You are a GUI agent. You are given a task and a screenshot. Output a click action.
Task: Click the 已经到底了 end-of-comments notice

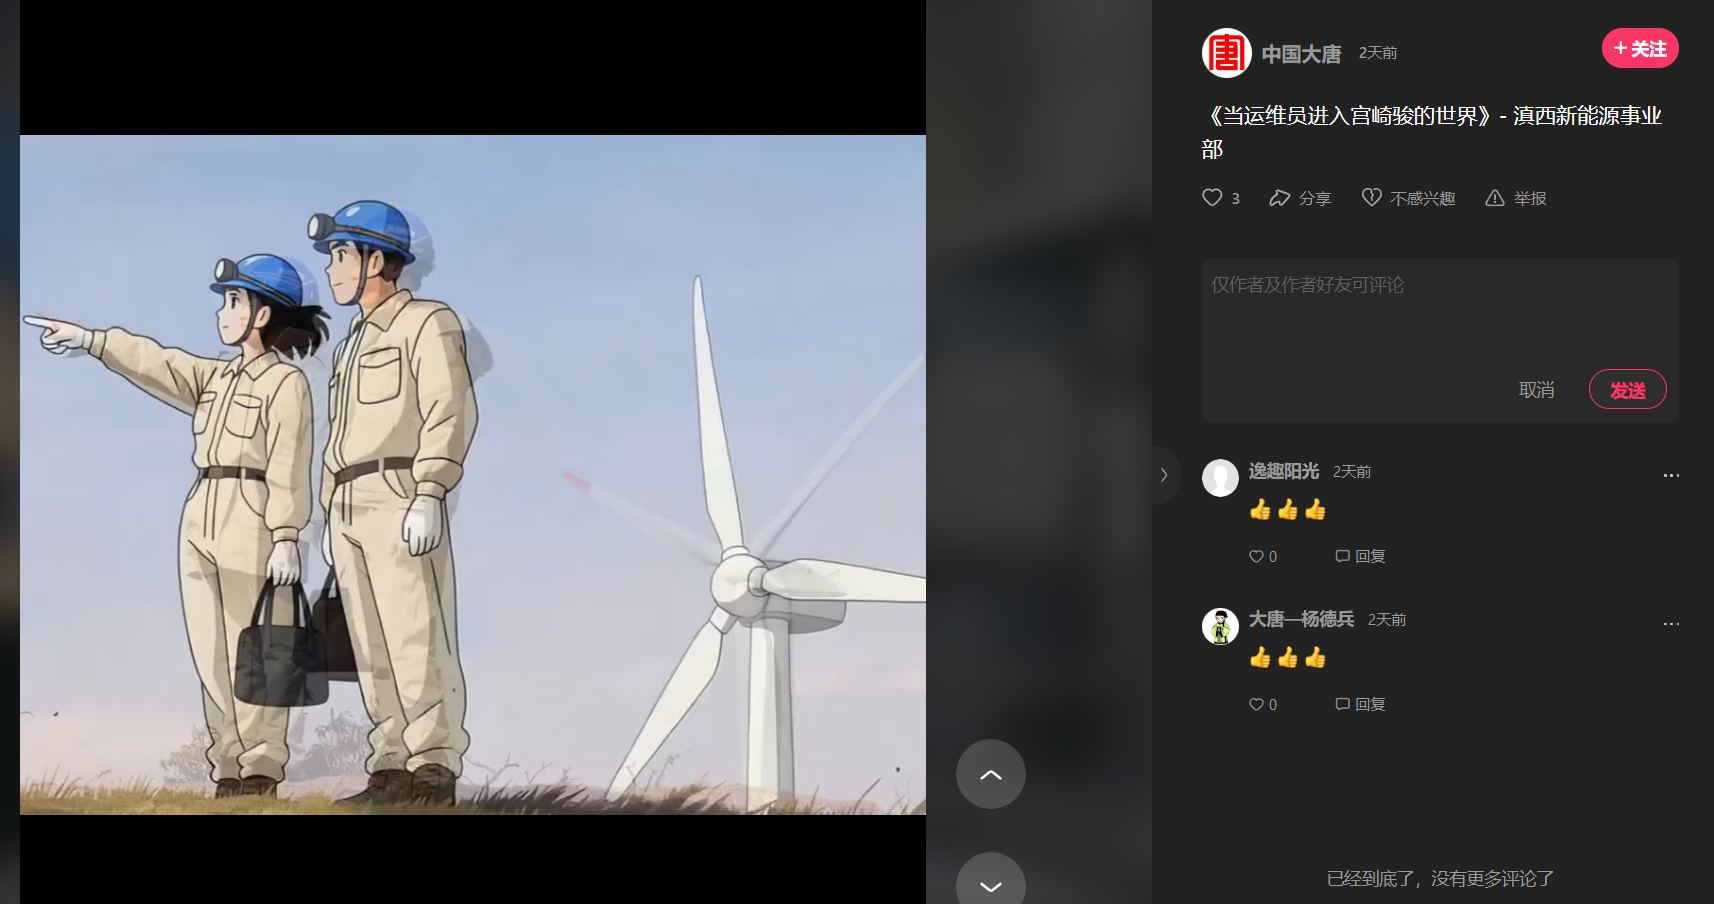pos(1440,878)
